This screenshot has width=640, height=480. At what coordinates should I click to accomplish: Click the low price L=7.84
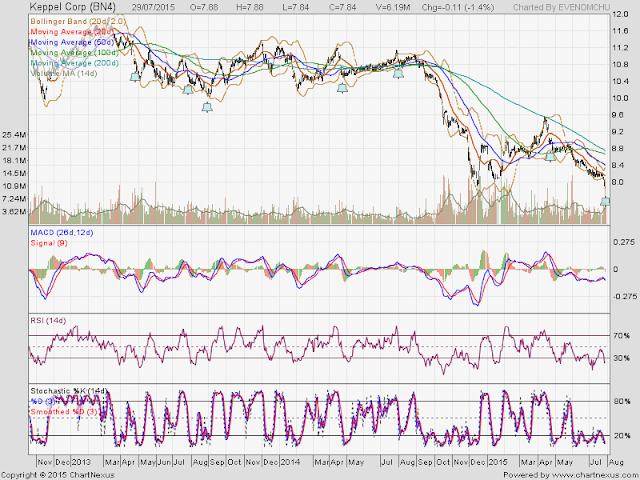pyautogui.click(x=296, y=7)
